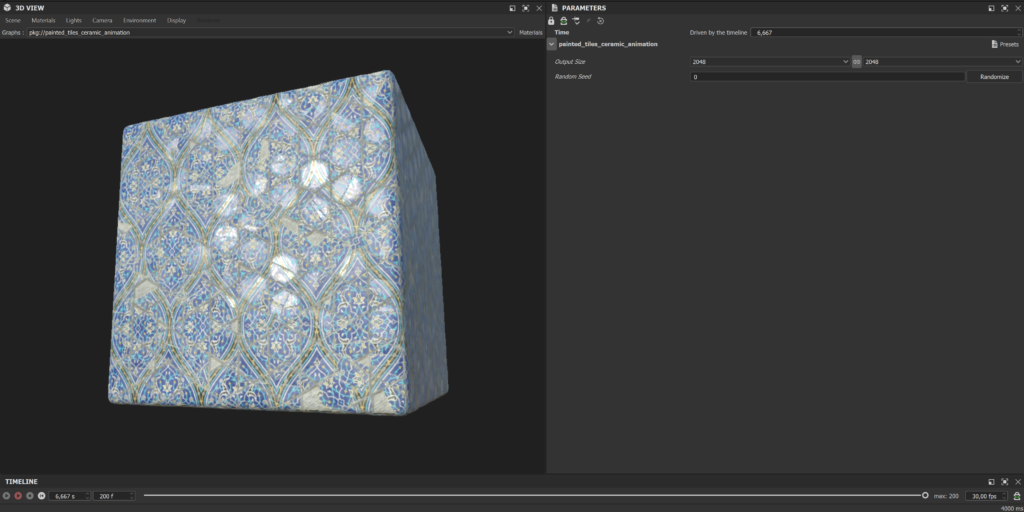The height and width of the screenshot is (512, 1024).
Task: Float the 3D View panel
Action: 512,8
